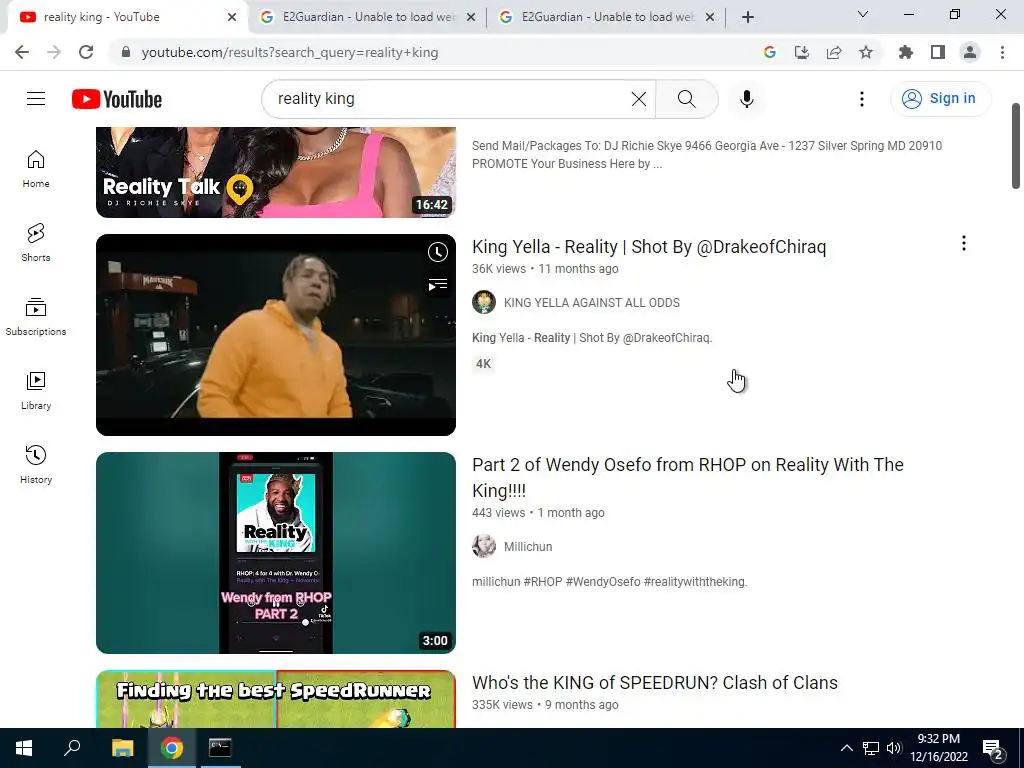Image resolution: width=1024 pixels, height=768 pixels.
Task: Open the YouTube hamburger guide menu
Action: coord(36,99)
